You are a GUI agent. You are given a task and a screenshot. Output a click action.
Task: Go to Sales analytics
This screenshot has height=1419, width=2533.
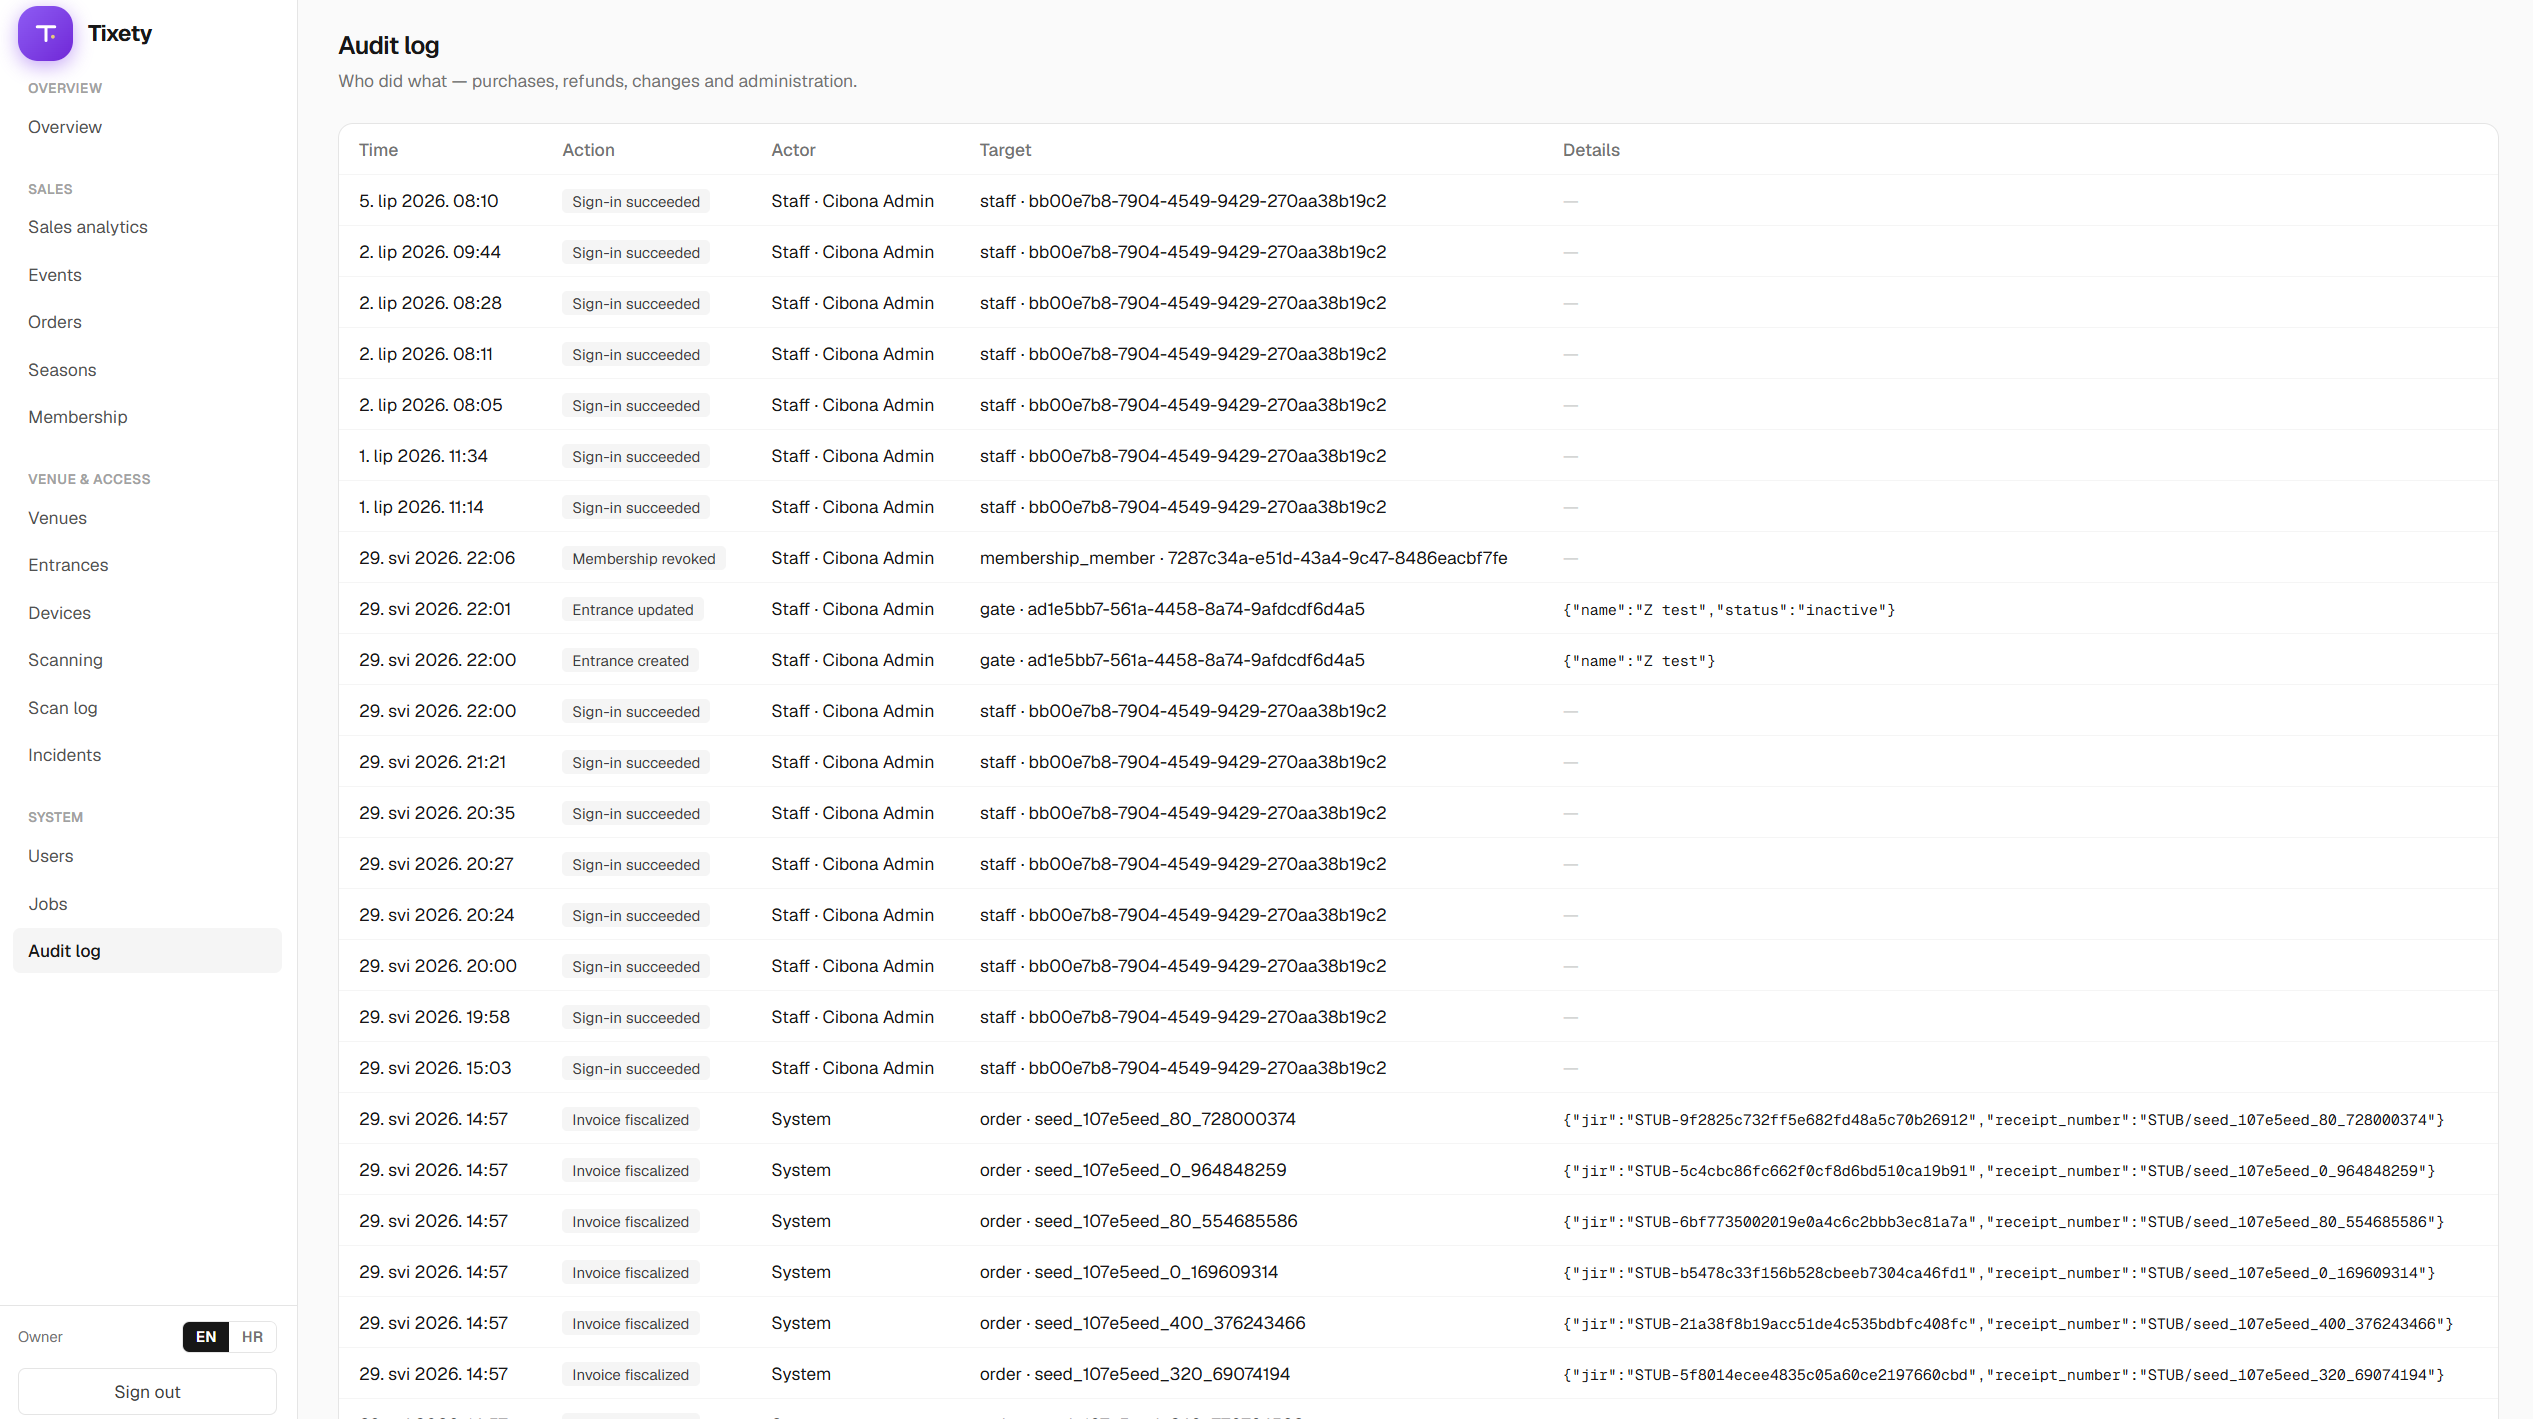click(x=88, y=227)
